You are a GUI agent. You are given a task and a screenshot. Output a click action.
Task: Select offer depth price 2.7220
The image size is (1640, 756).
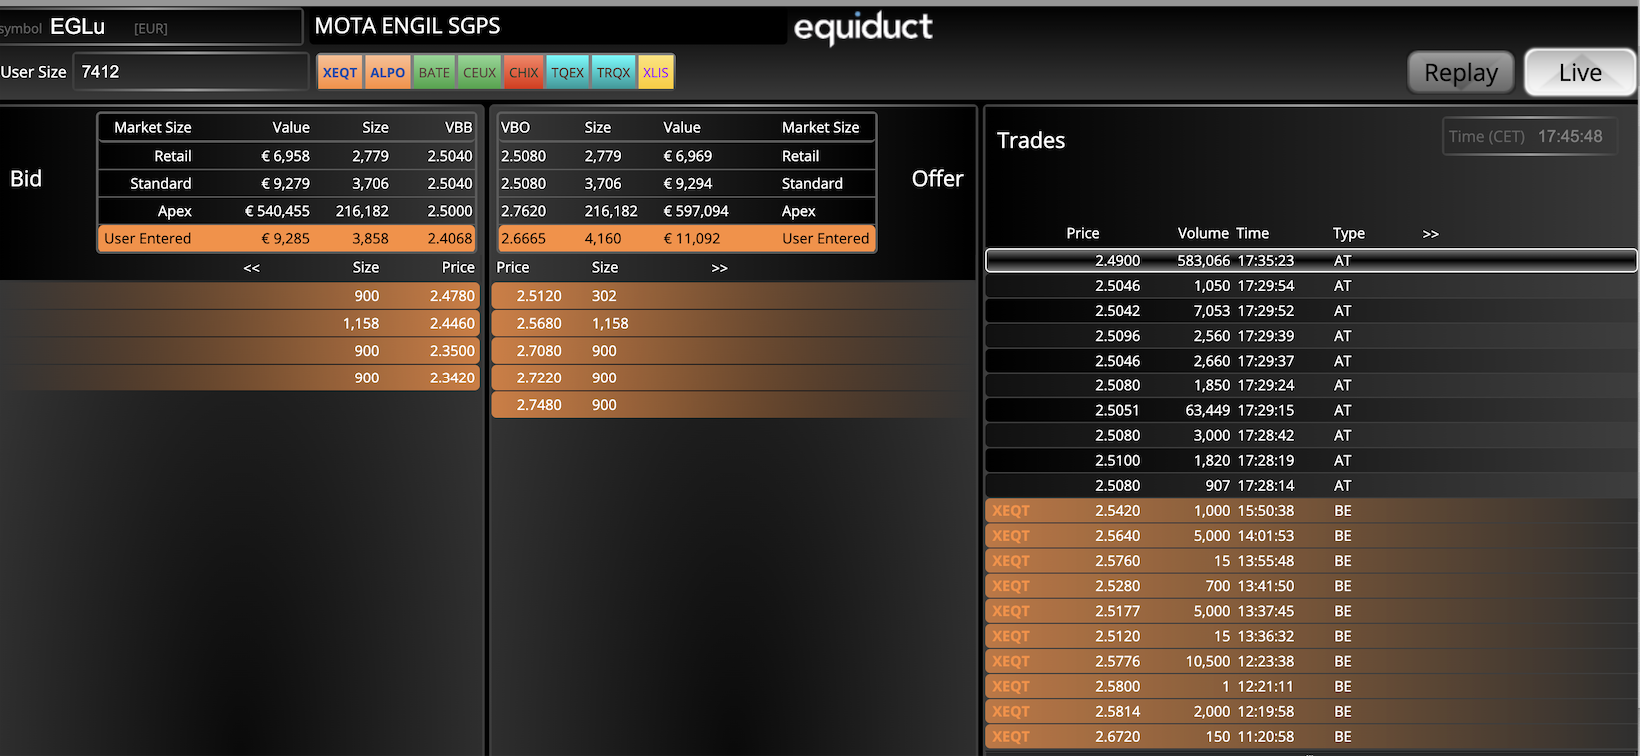point(539,378)
